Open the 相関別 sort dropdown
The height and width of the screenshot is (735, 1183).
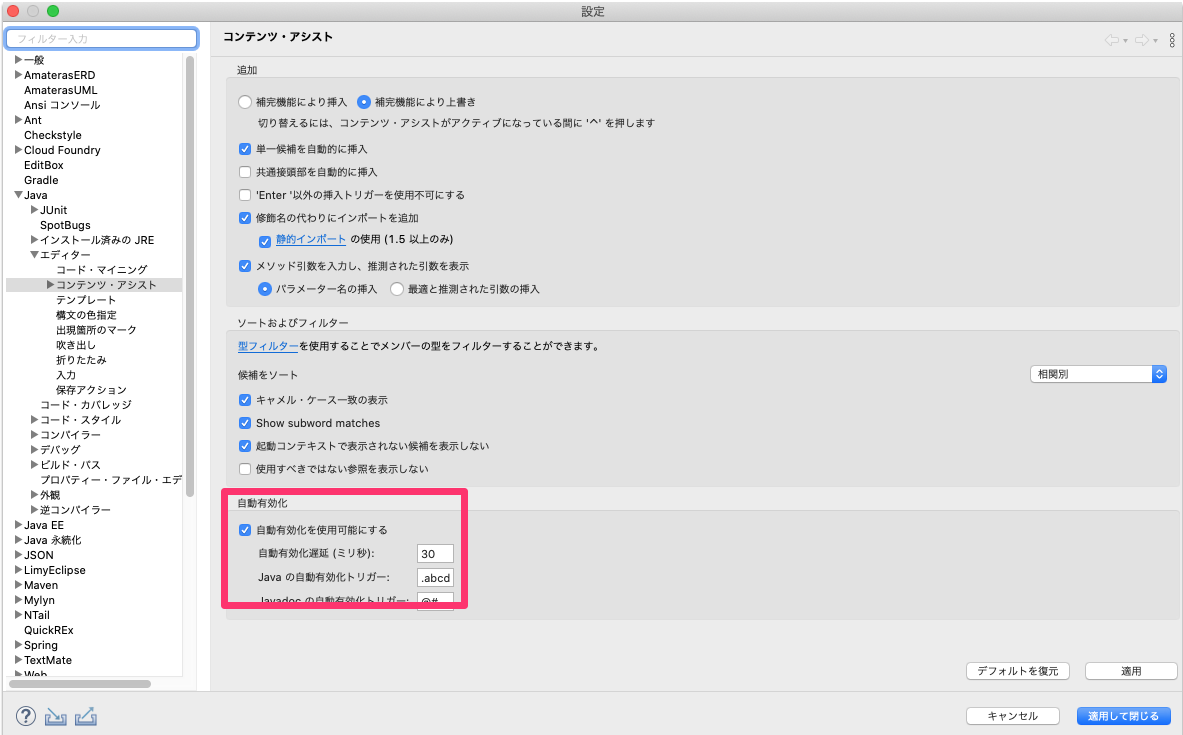(1097, 373)
